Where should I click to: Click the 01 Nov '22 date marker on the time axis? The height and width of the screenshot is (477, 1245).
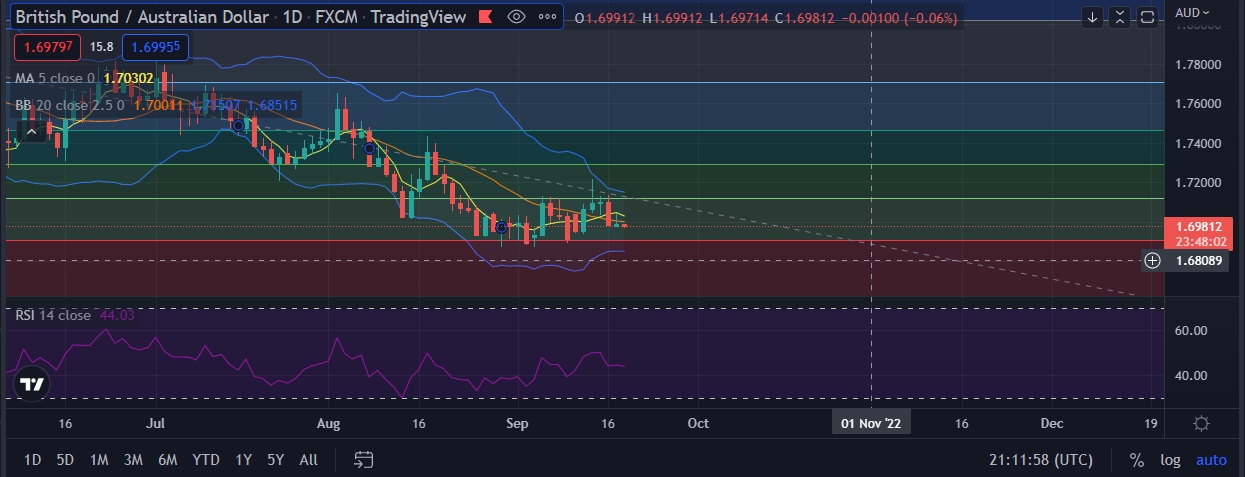coord(871,423)
